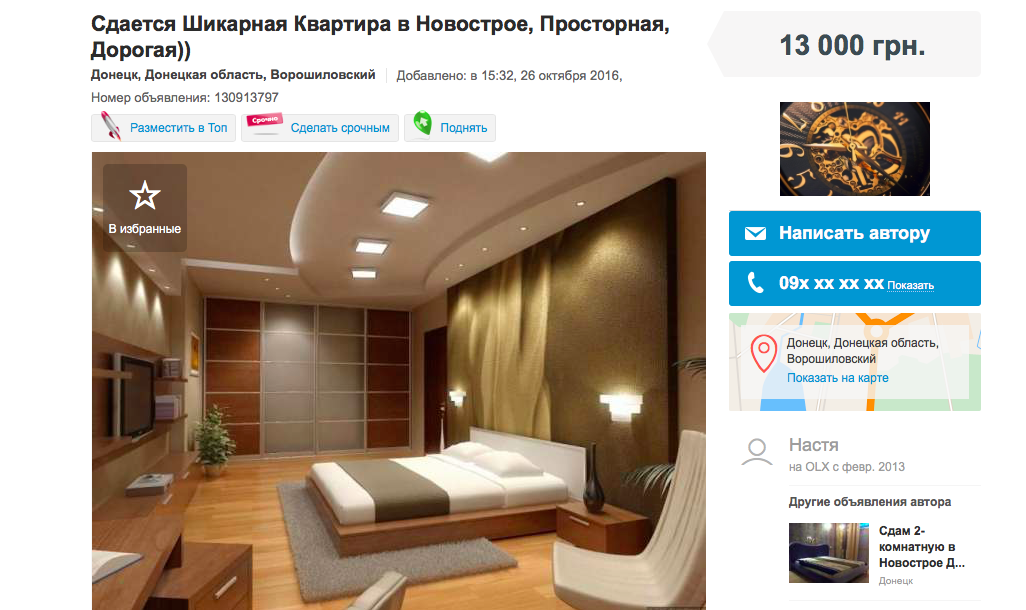
Task: Open Сдам 2-комнатную в Новострое listing
Action: coord(921,547)
